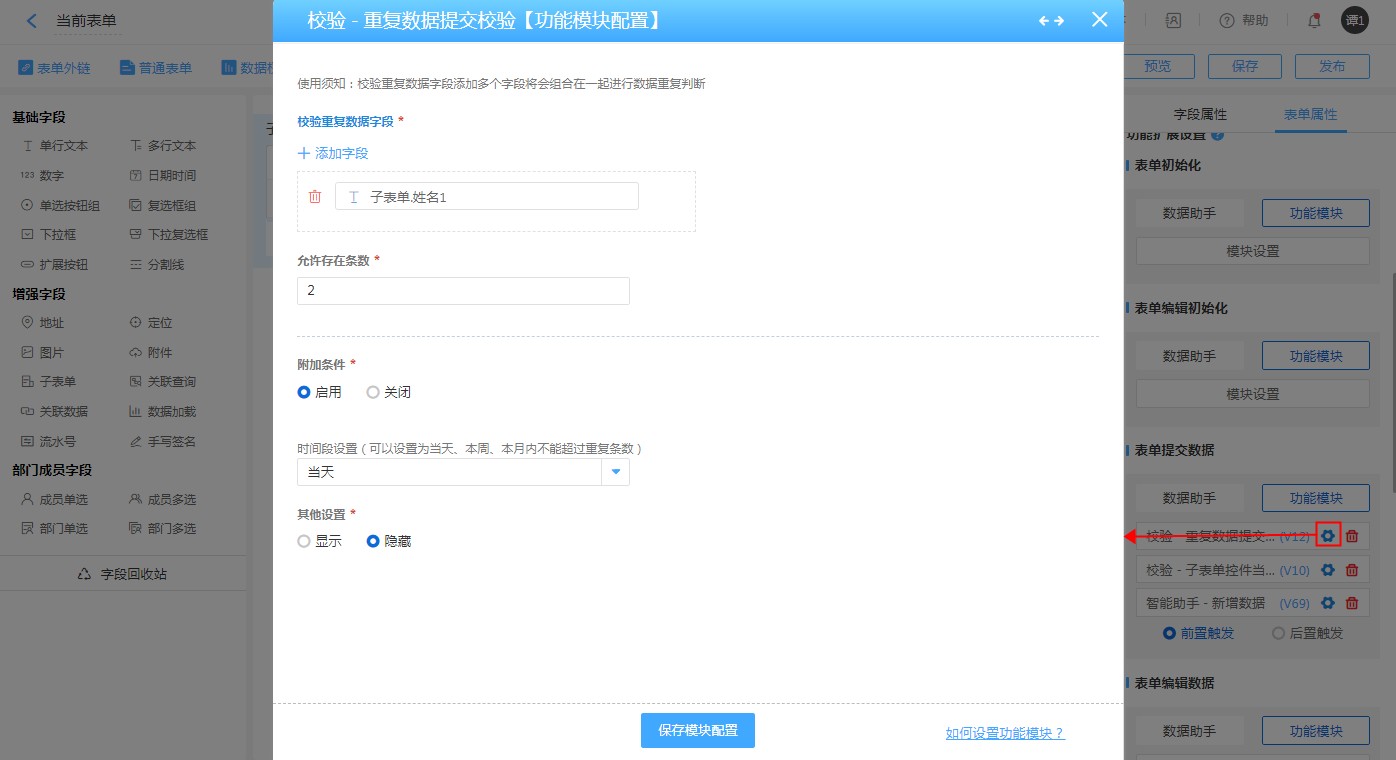Select 启用 for 附加条件

point(304,393)
